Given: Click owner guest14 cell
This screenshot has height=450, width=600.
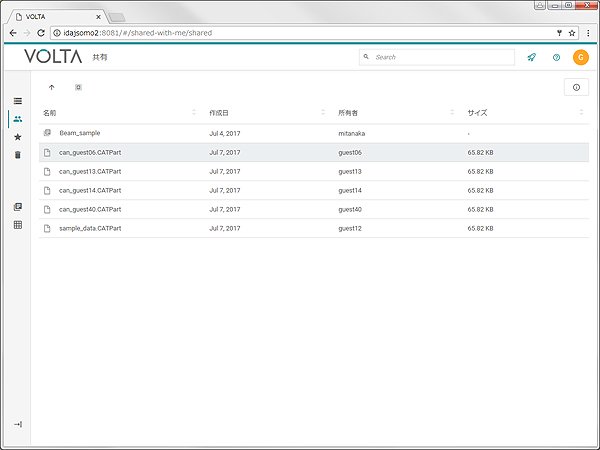Looking at the screenshot, I should pos(350,190).
